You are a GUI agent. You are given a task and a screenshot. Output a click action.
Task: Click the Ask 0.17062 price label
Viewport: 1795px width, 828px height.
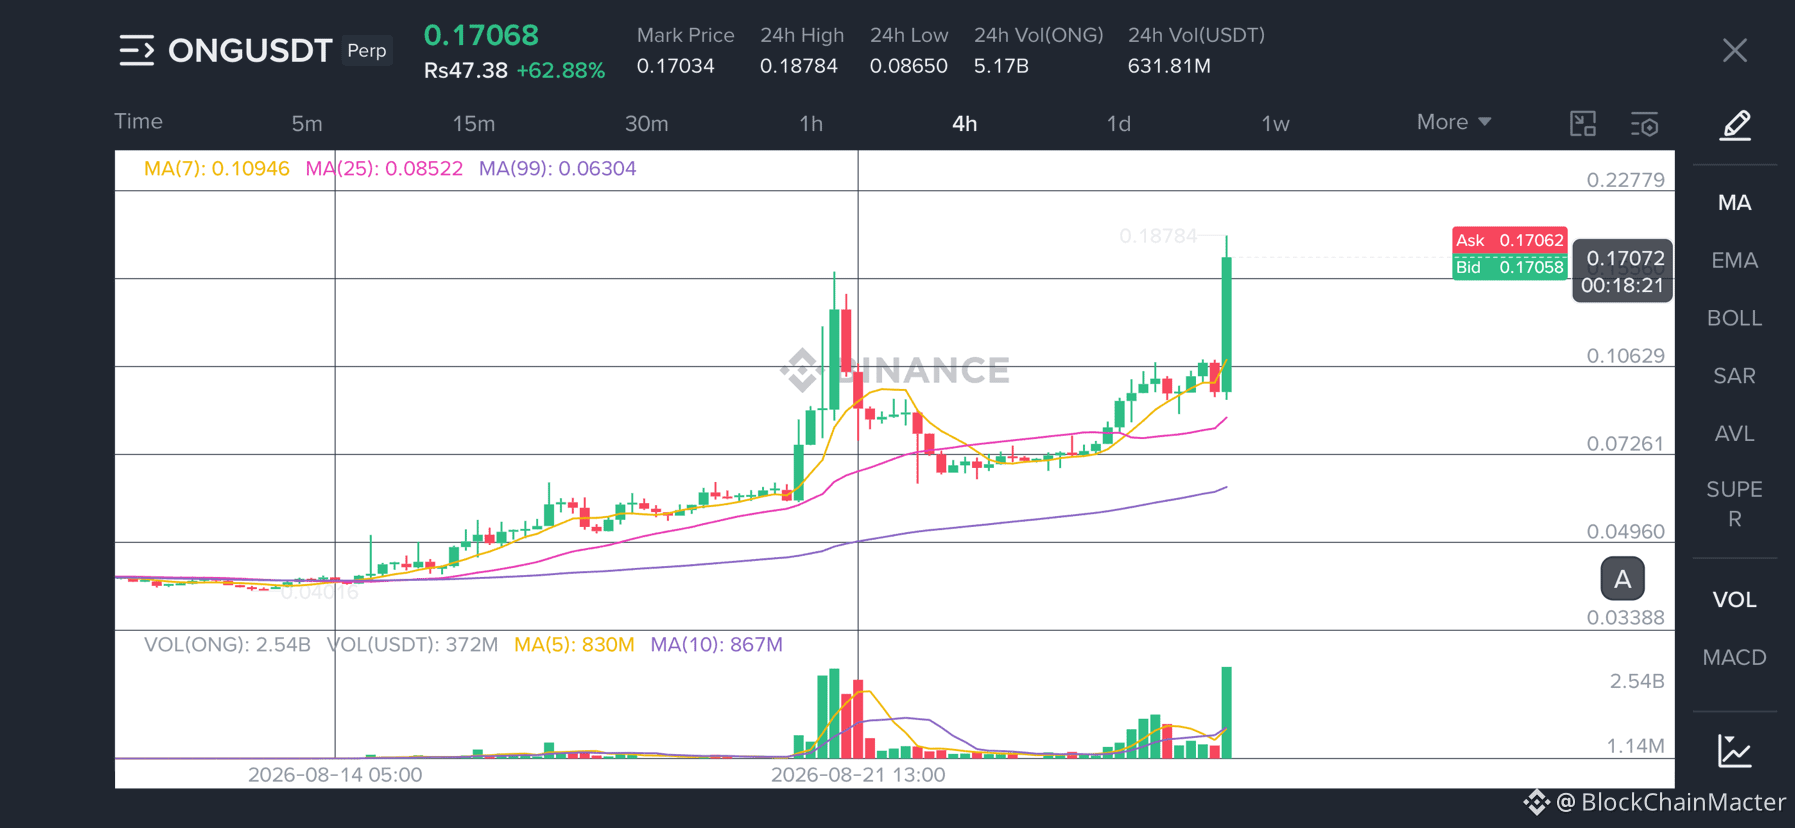[x=1509, y=240]
